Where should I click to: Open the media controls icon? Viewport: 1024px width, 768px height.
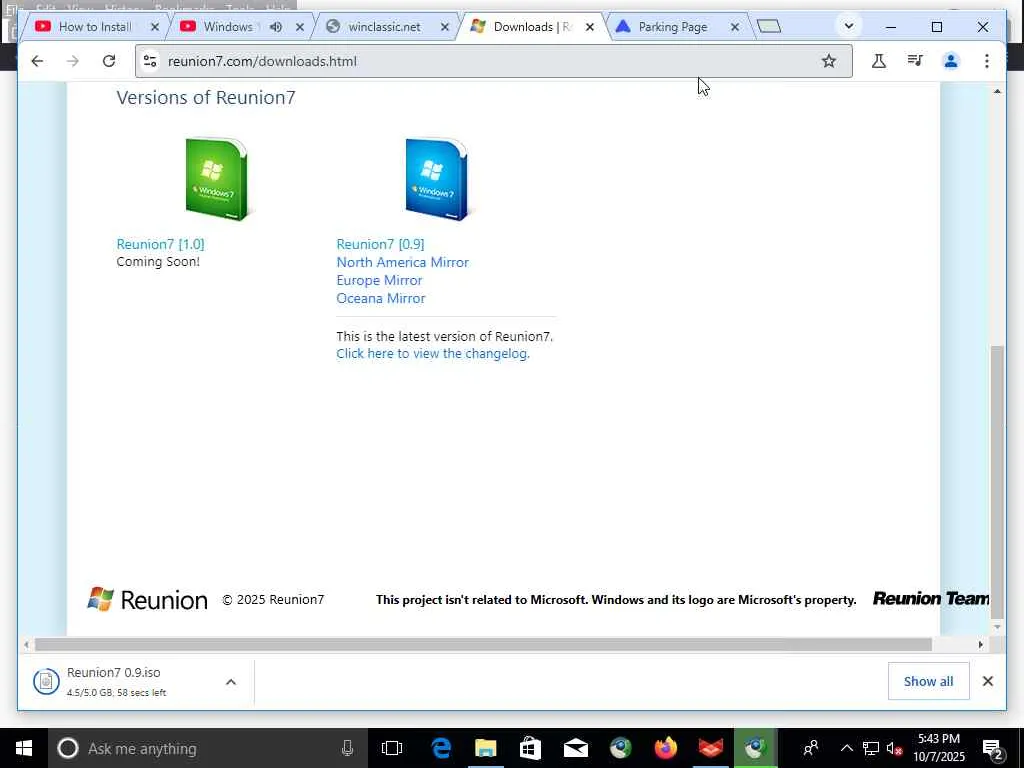(915, 61)
